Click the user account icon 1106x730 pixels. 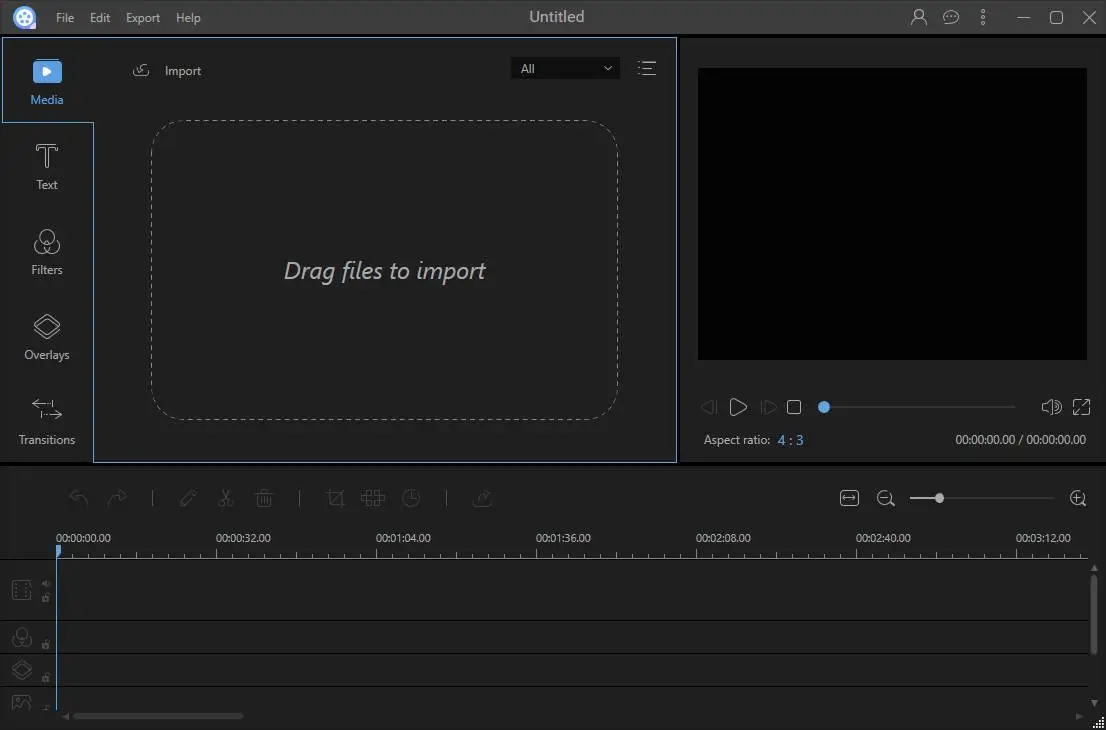918,18
